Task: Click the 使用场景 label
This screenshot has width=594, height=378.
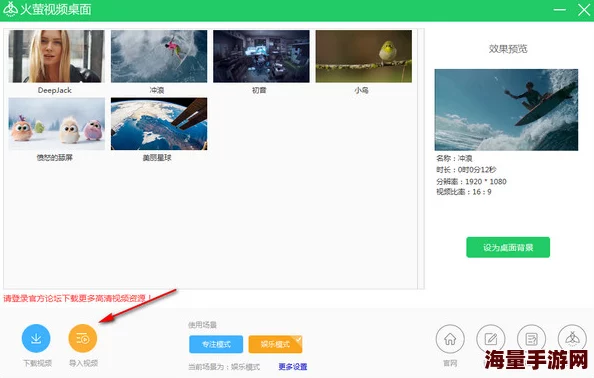Action: click(202, 325)
